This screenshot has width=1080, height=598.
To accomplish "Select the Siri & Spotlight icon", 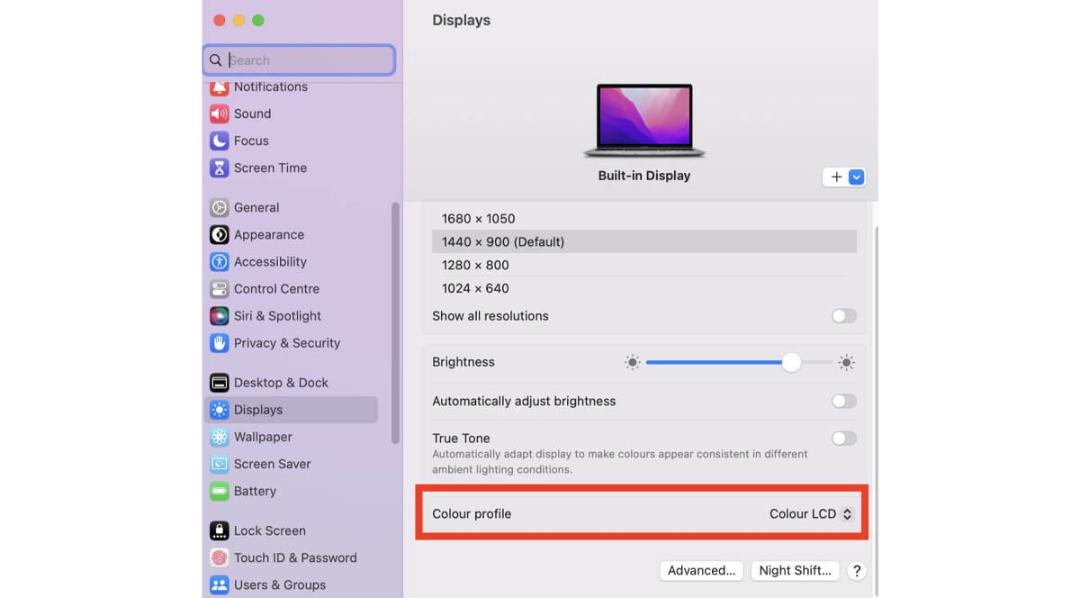I will (x=219, y=316).
